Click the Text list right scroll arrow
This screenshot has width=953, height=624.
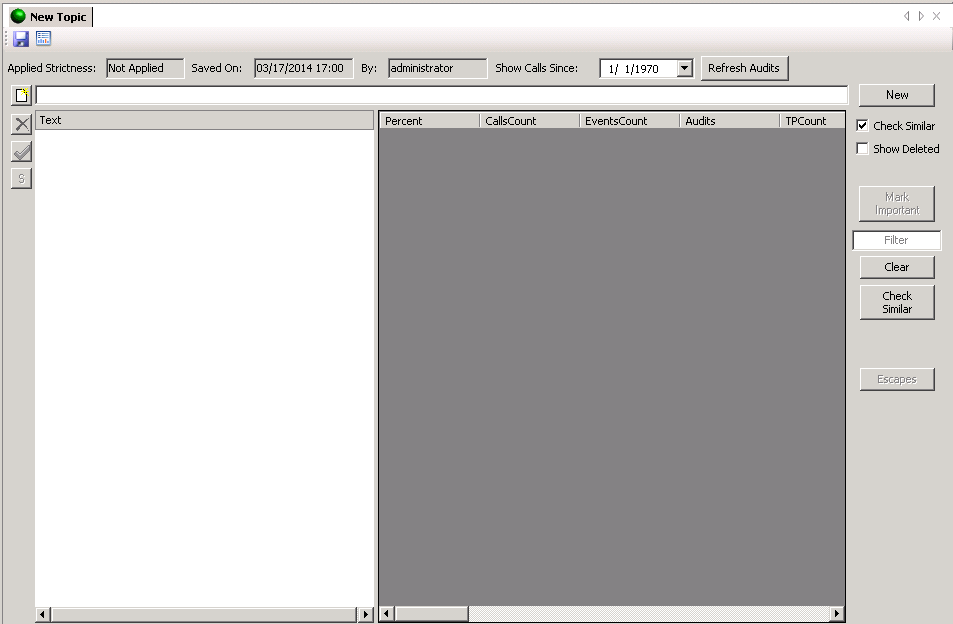click(365, 614)
